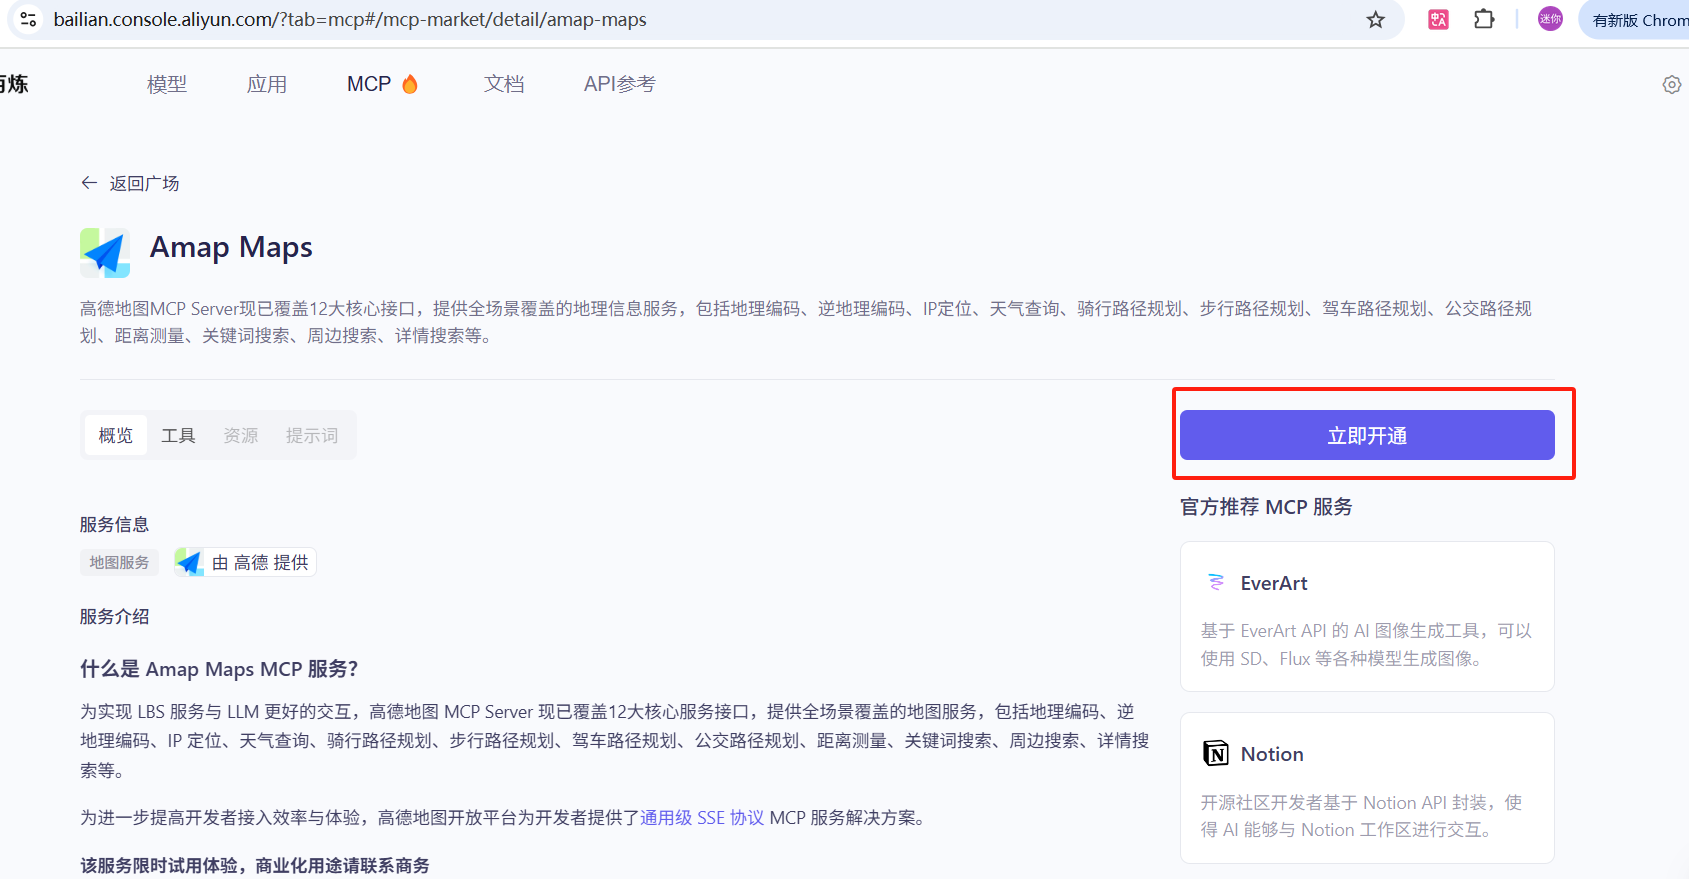Click the 由 高德 提供 badge
The width and height of the screenshot is (1689, 879).
tap(245, 562)
